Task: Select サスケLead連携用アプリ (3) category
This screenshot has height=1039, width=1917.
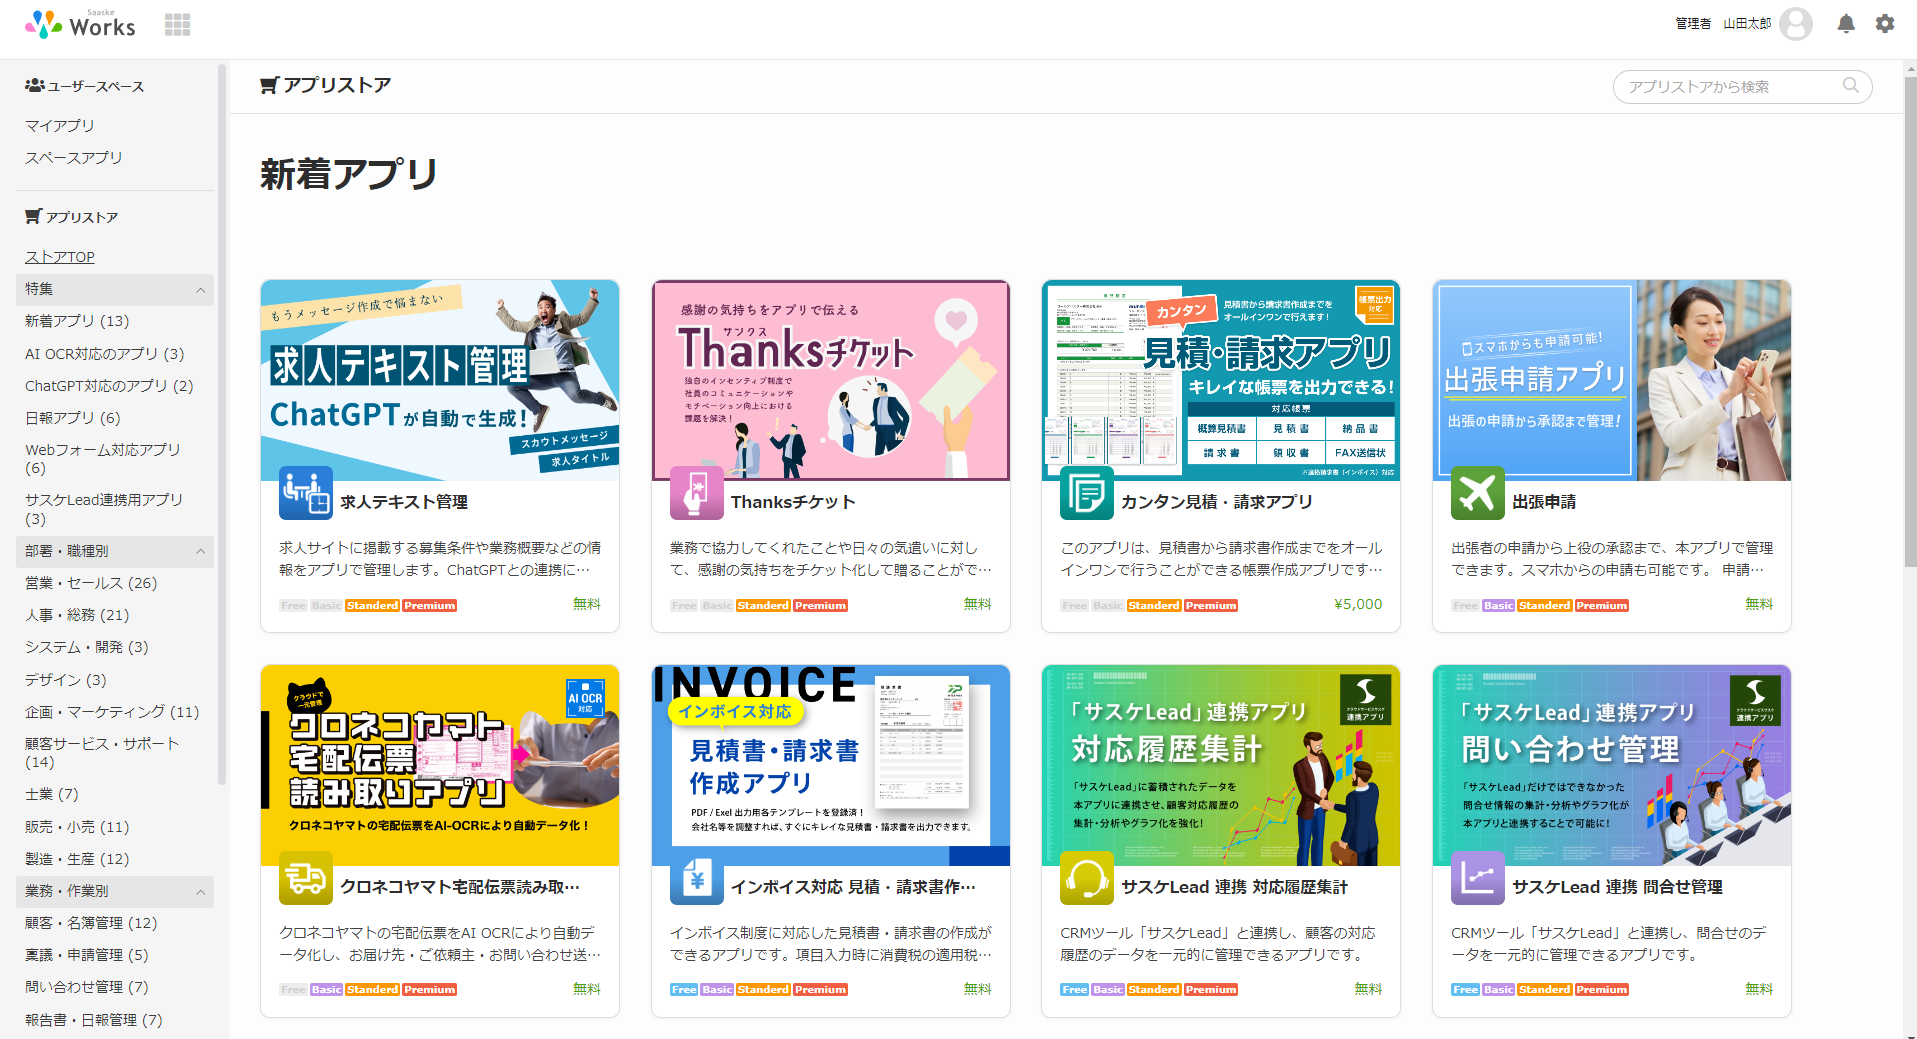Action: 104,509
